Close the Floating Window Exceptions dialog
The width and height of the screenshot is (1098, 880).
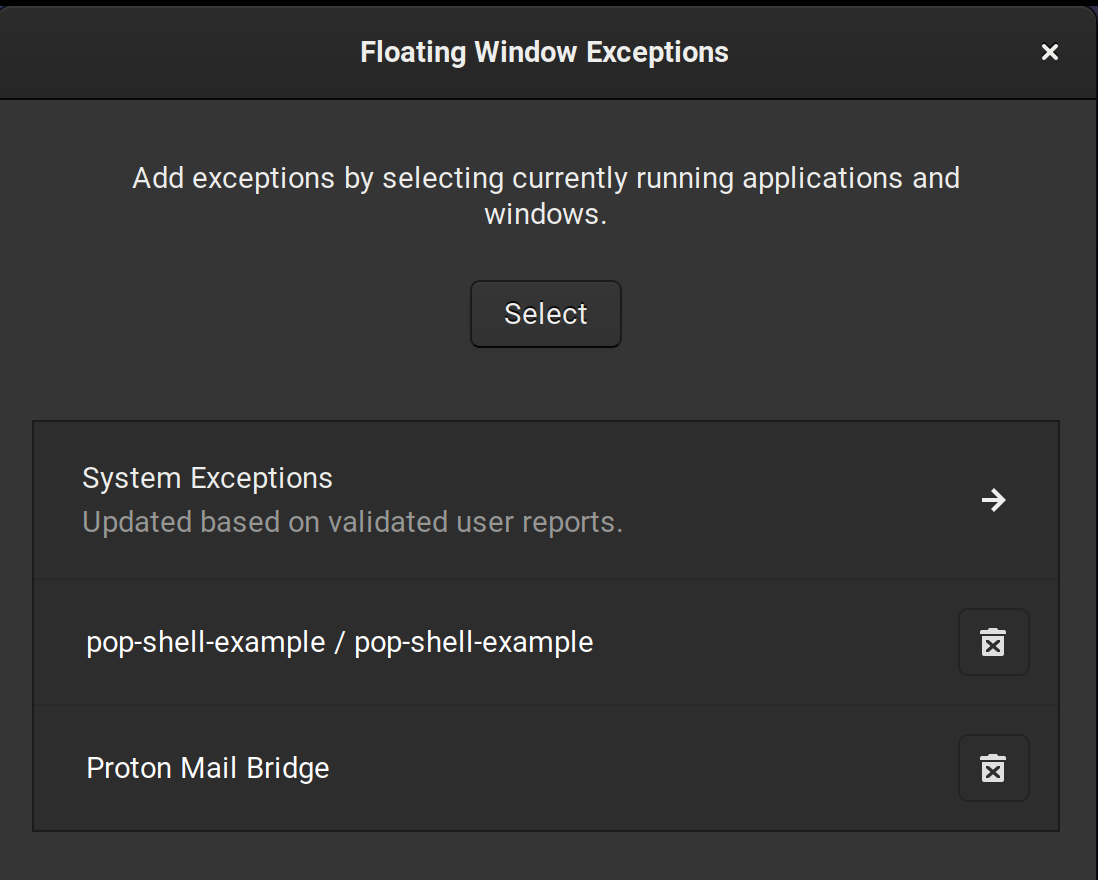point(1049,51)
